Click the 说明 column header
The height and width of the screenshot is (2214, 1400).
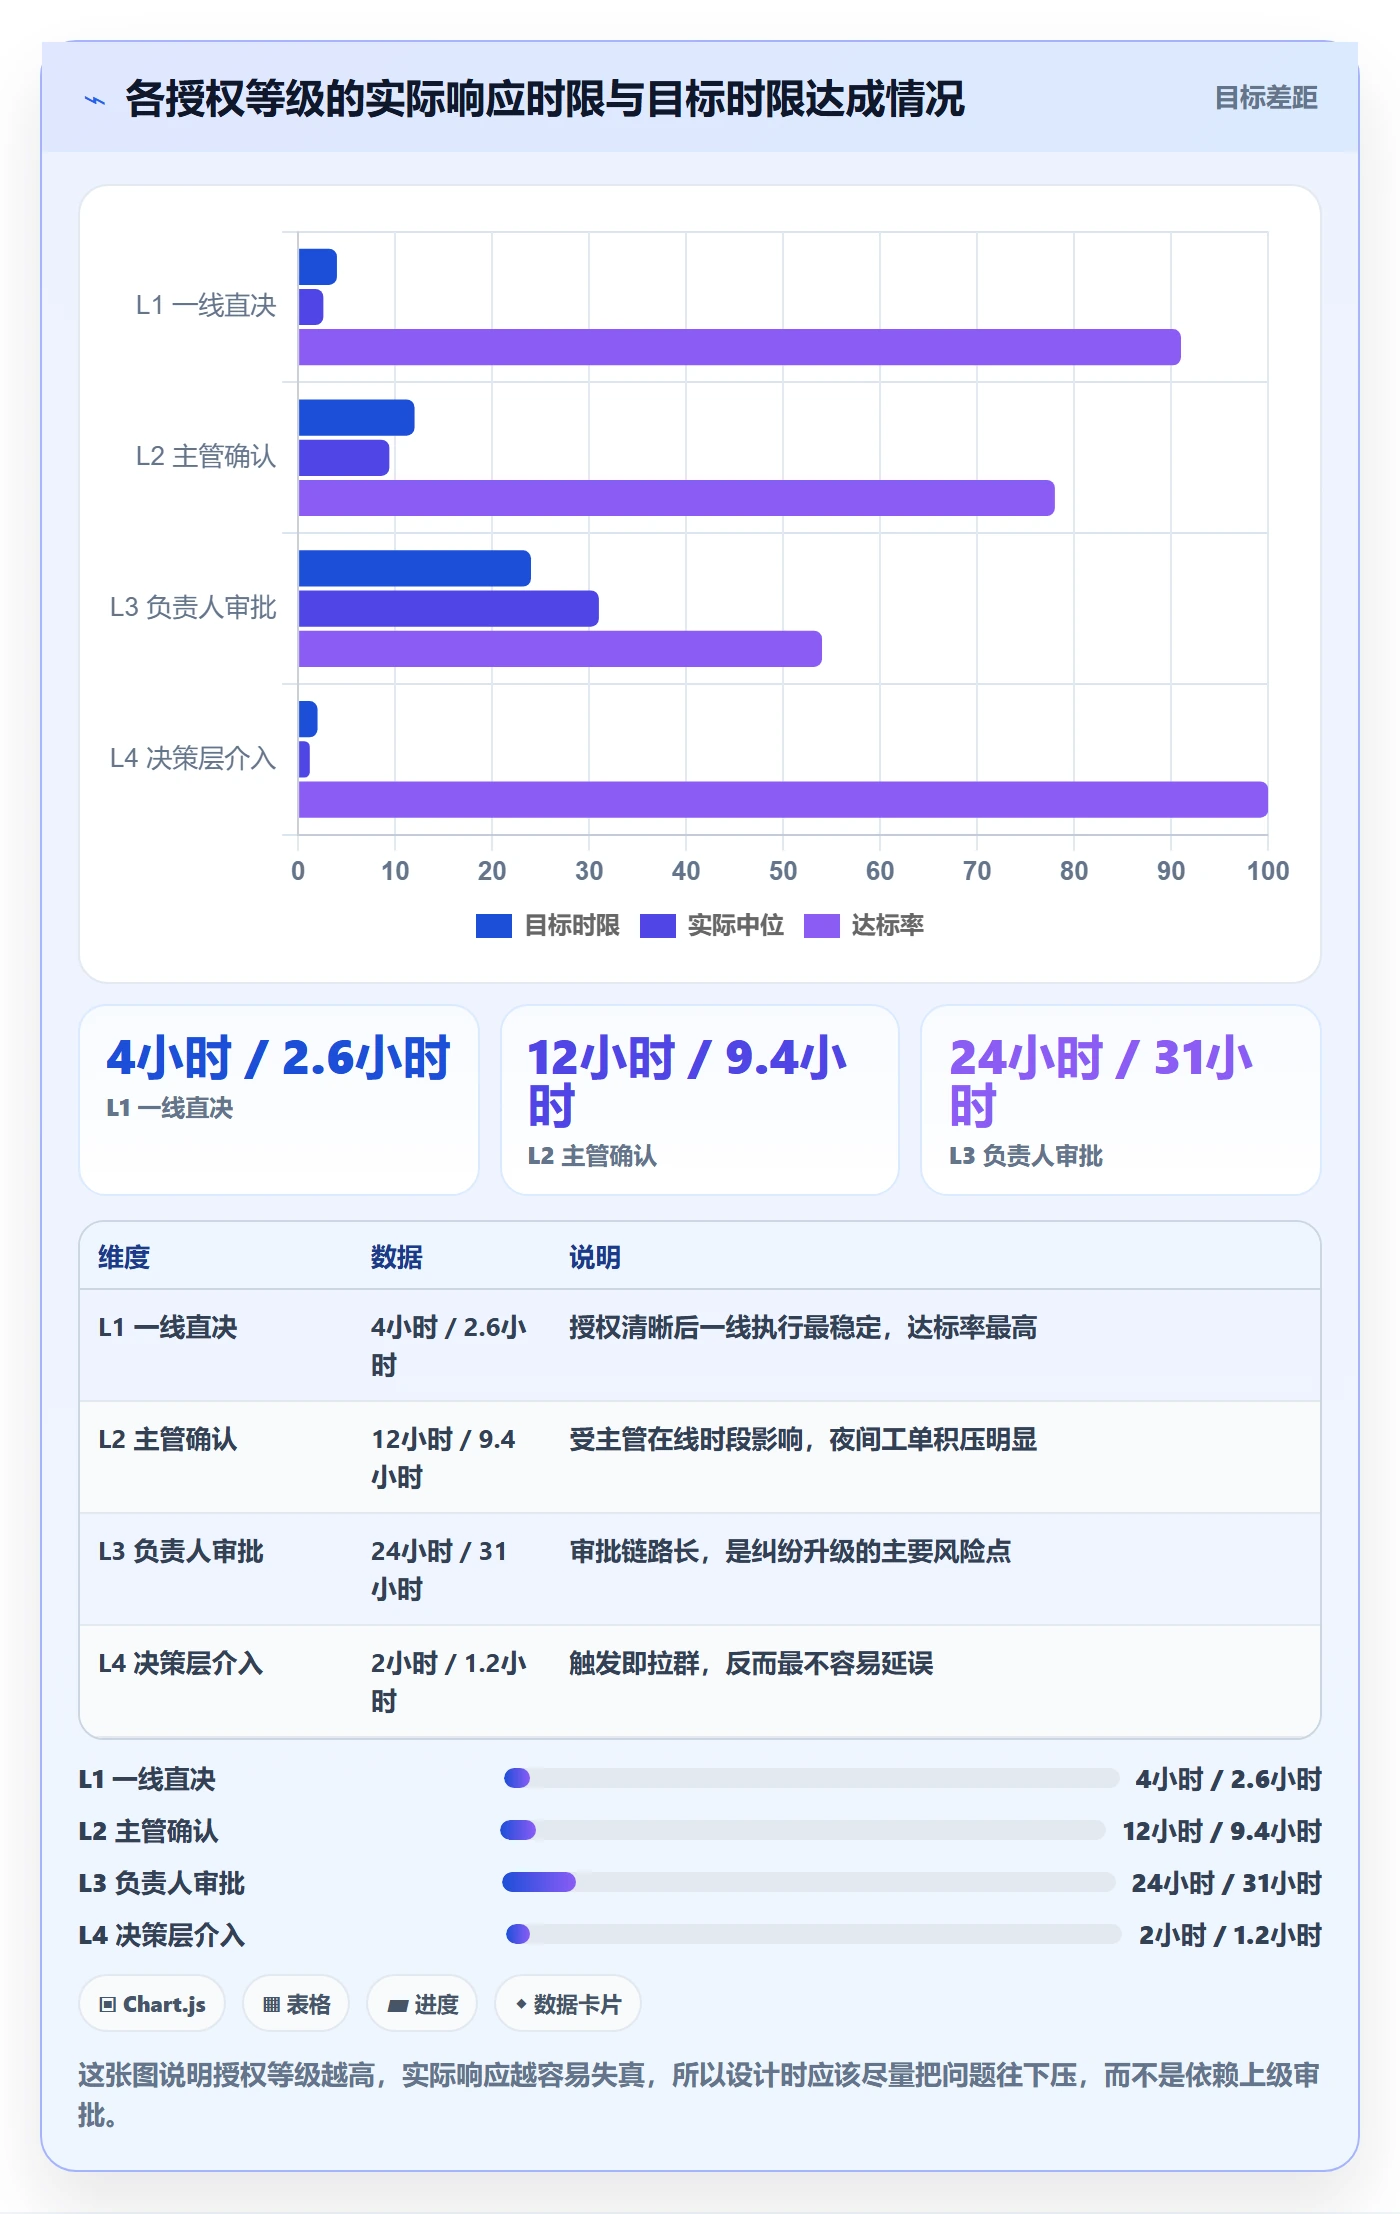point(595,1257)
